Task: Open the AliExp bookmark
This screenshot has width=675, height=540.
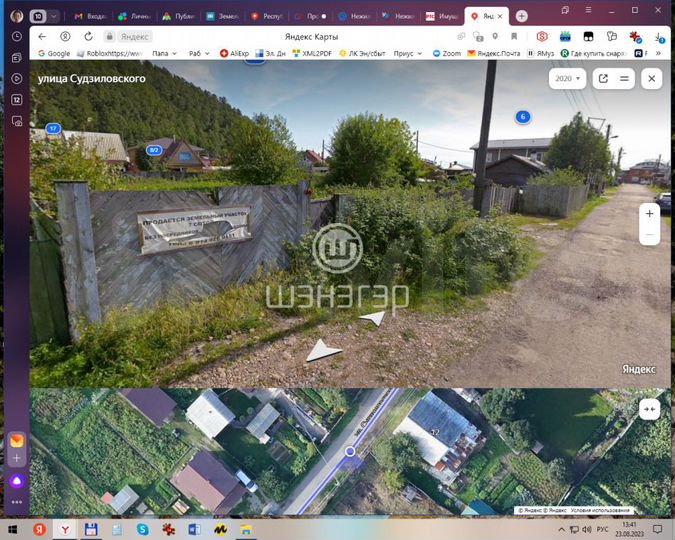Action: [235, 53]
